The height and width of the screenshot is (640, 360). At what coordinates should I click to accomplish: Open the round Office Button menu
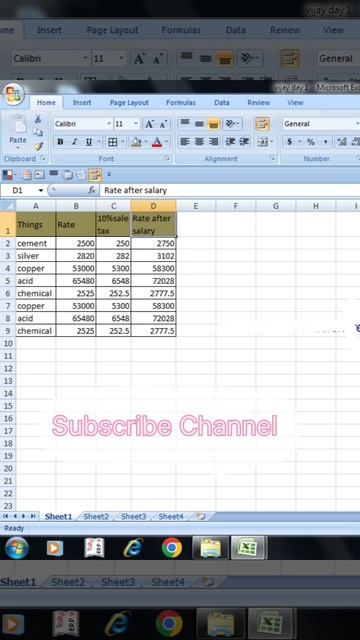pos(13,95)
